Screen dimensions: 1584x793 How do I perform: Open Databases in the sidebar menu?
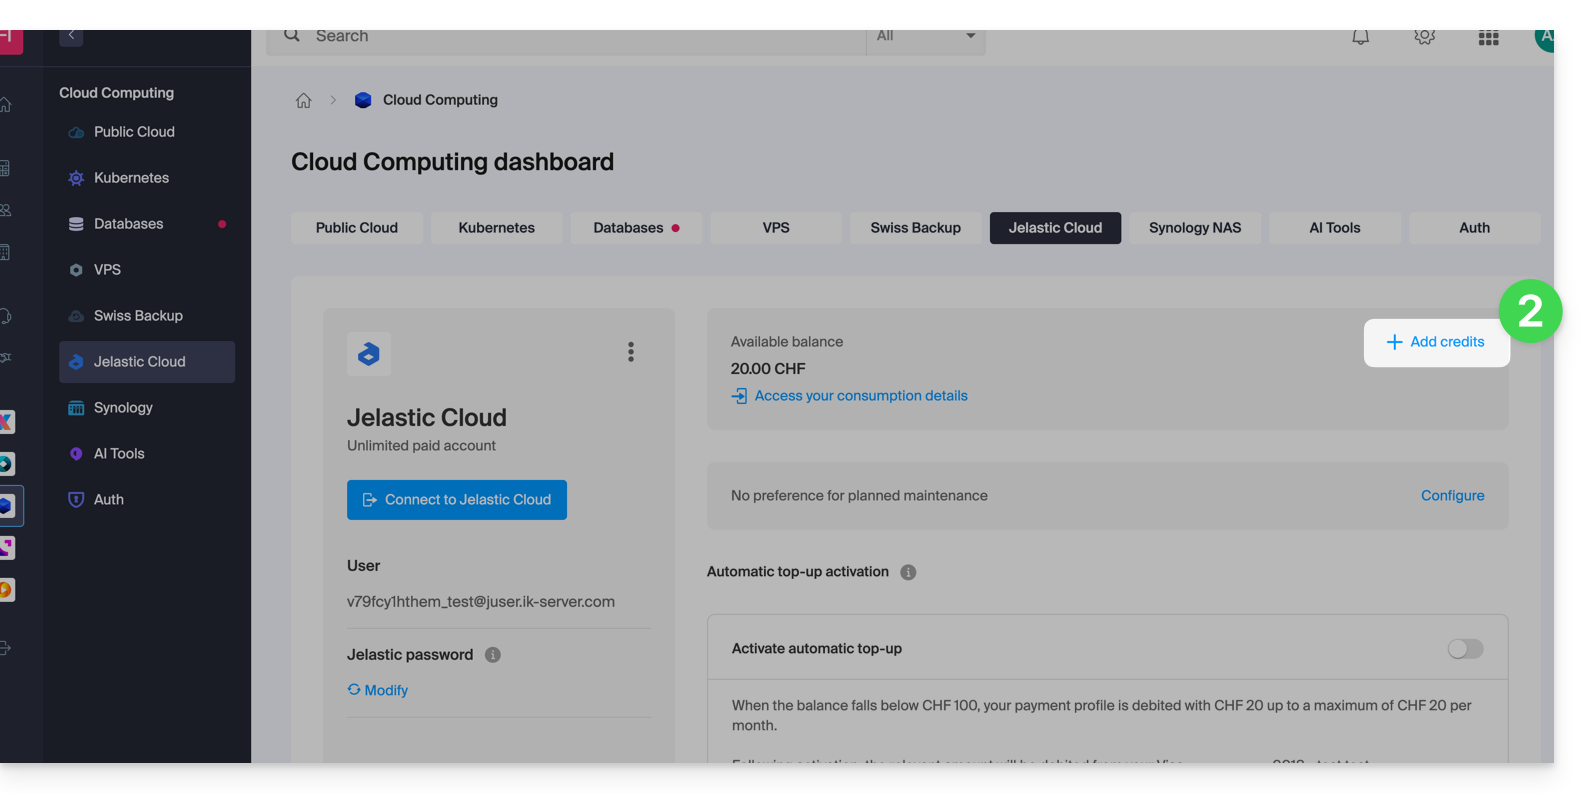click(x=128, y=224)
